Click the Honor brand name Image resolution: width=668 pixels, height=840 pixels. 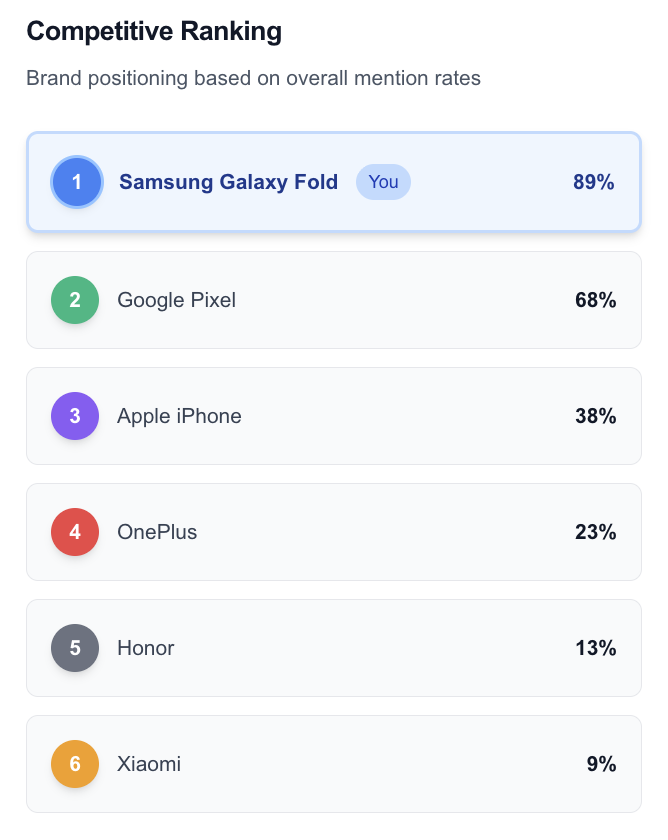(x=146, y=648)
